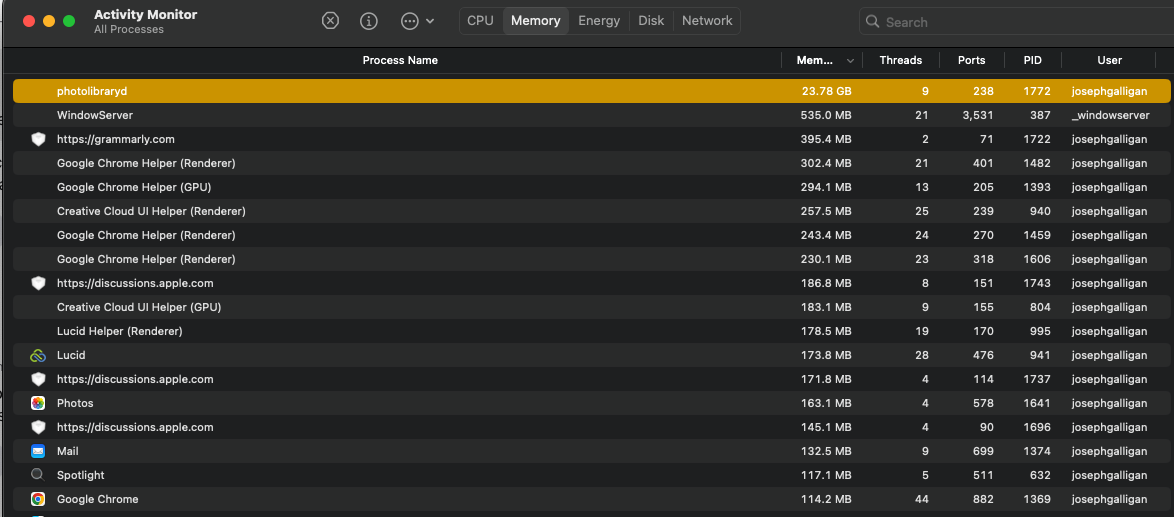Click the 23.78 GB memory value
Image resolution: width=1174 pixels, height=517 pixels.
coord(827,91)
